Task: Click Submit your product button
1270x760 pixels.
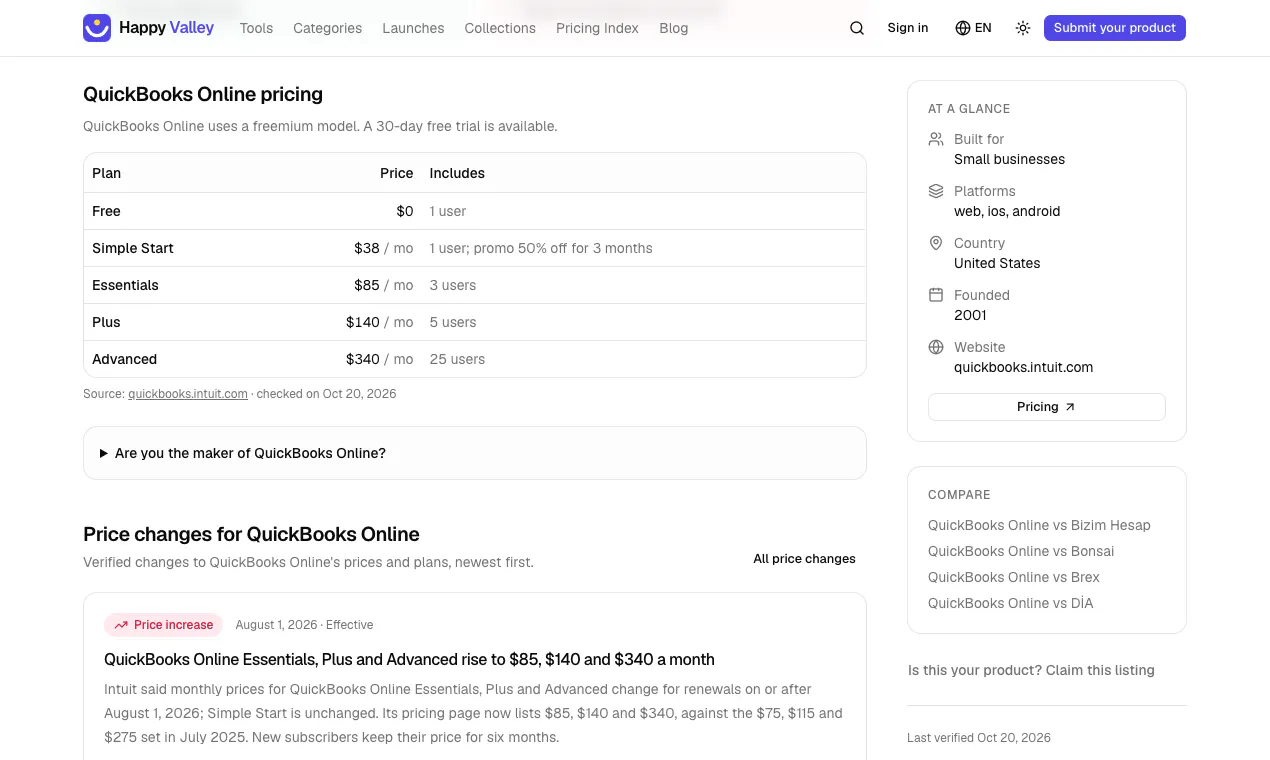Action: [1115, 28]
